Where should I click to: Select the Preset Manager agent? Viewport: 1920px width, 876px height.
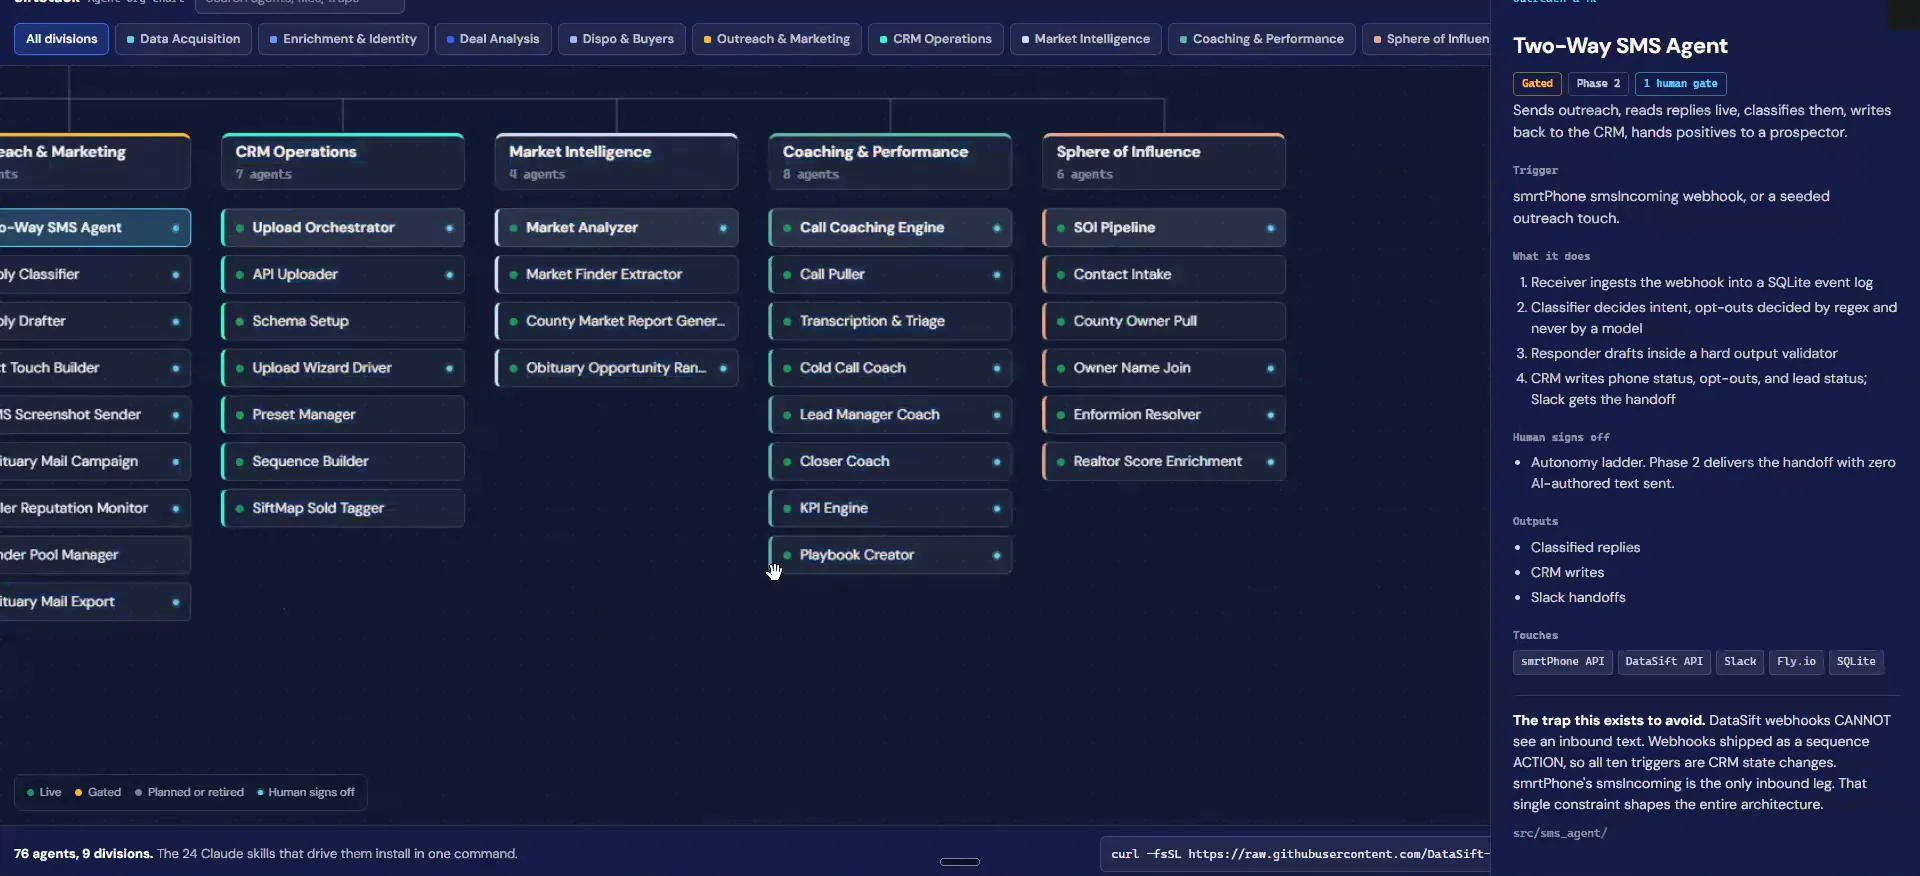343,415
